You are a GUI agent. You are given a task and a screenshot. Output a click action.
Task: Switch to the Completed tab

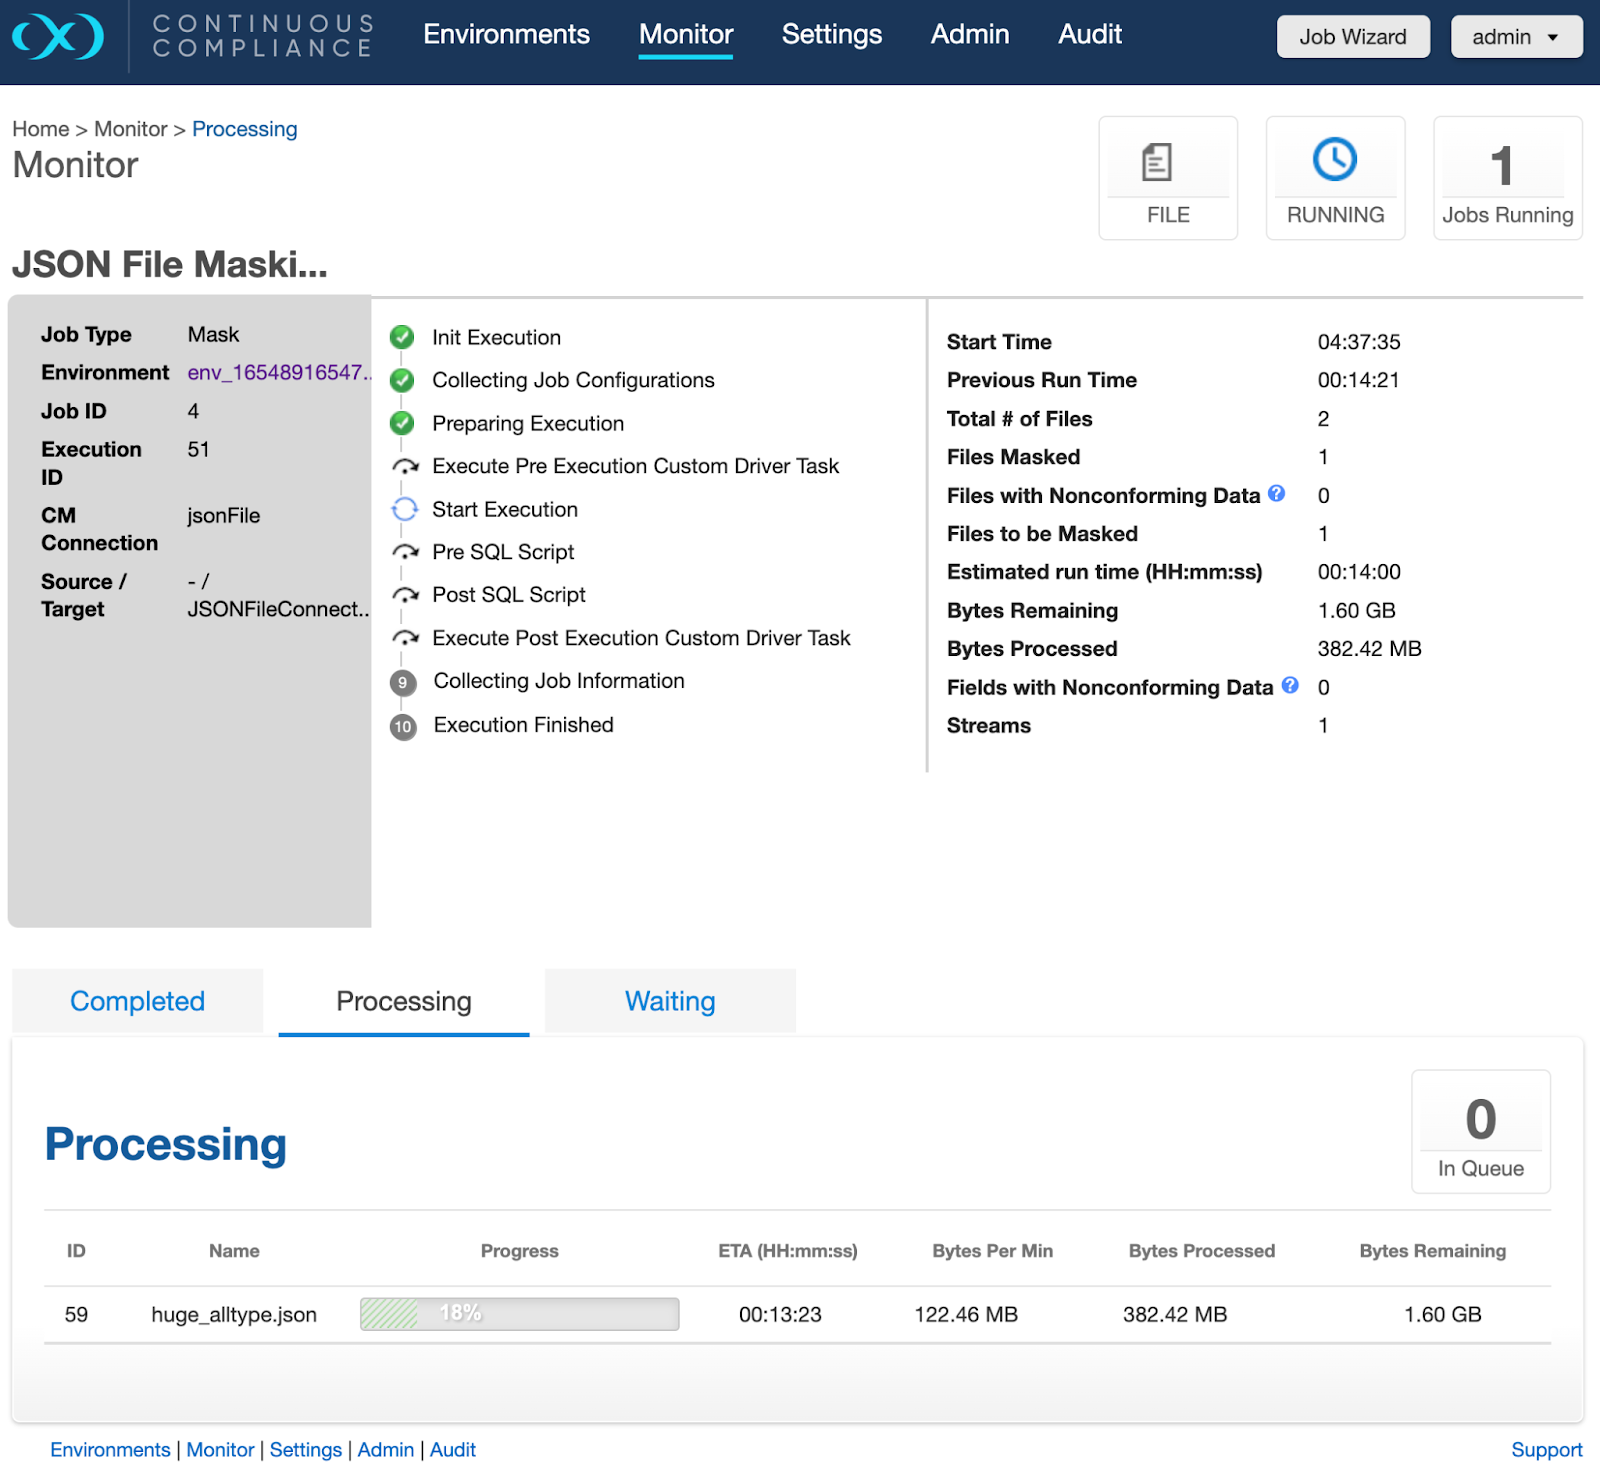pos(137,1001)
